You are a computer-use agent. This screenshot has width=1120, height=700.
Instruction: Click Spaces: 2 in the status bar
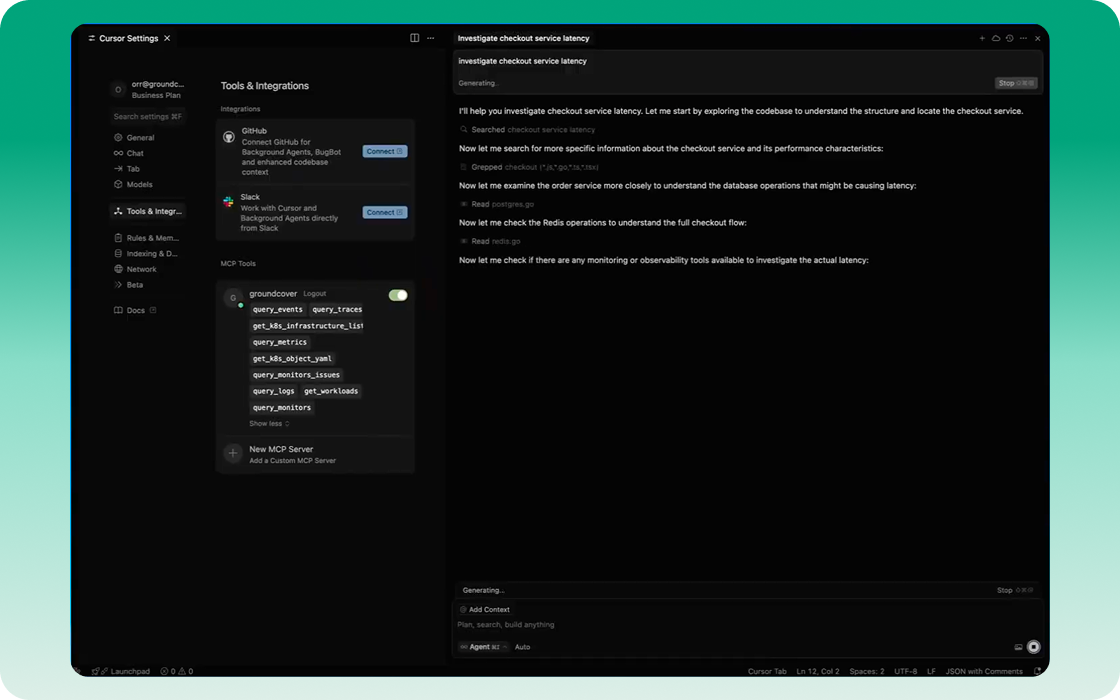click(866, 671)
